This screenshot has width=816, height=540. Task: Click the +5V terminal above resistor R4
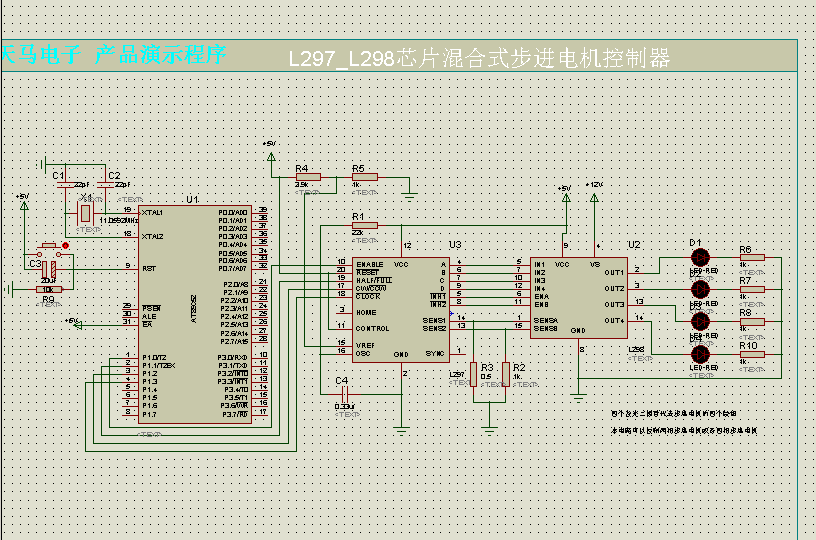click(271, 157)
